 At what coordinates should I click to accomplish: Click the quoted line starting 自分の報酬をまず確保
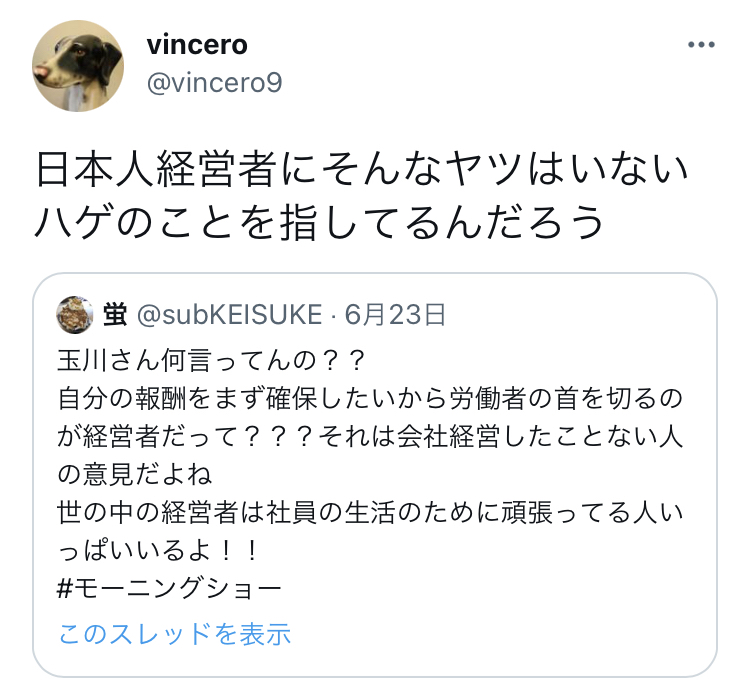370,399
